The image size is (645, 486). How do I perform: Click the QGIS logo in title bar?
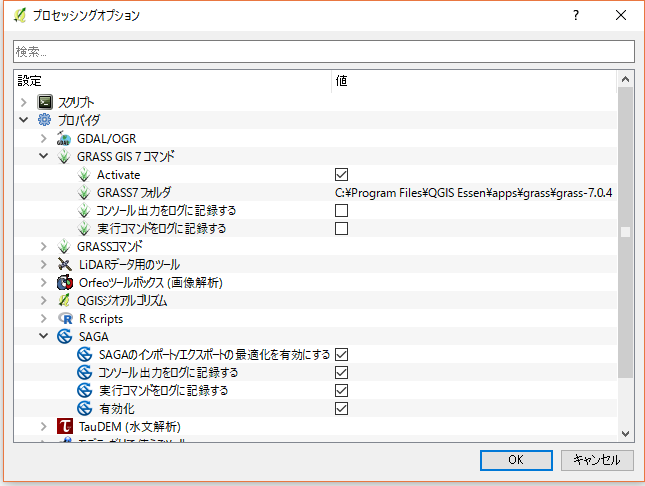click(x=19, y=16)
